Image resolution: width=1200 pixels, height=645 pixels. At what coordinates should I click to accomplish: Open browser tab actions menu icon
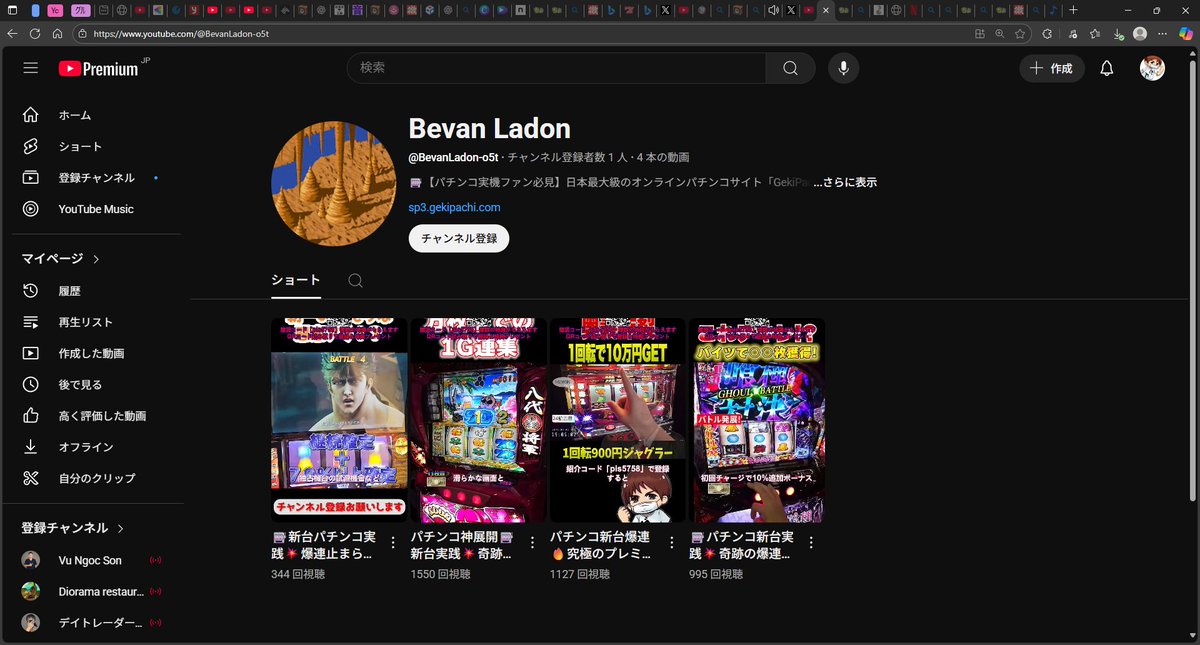point(12,10)
